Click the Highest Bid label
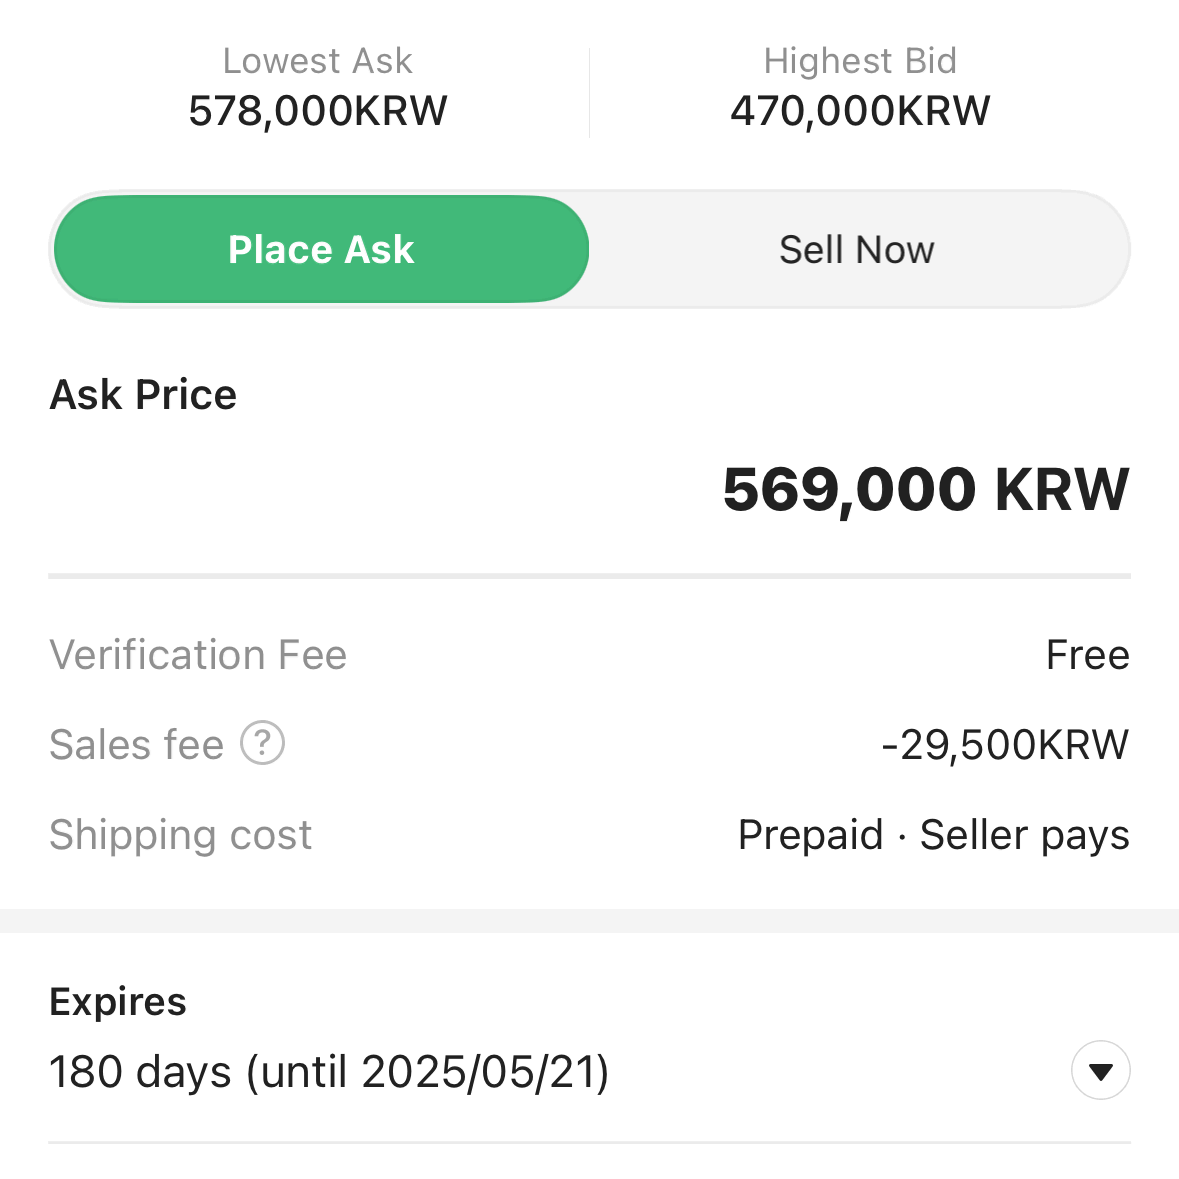Image resolution: width=1179 pixels, height=1179 pixels. (x=860, y=61)
